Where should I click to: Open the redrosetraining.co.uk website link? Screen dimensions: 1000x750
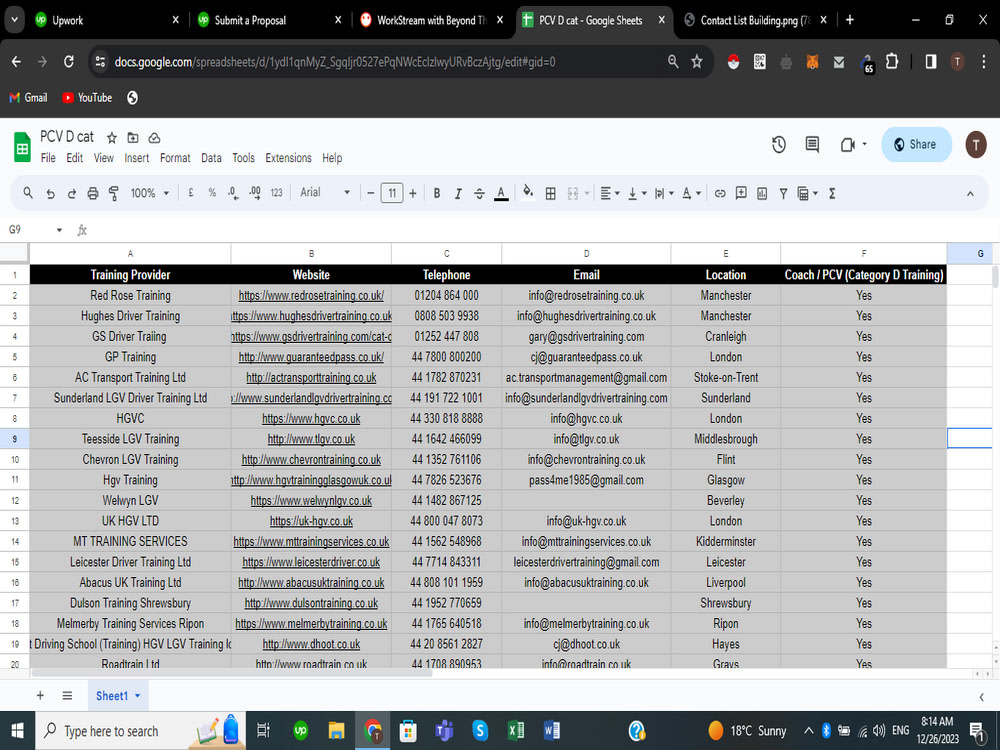(311, 295)
